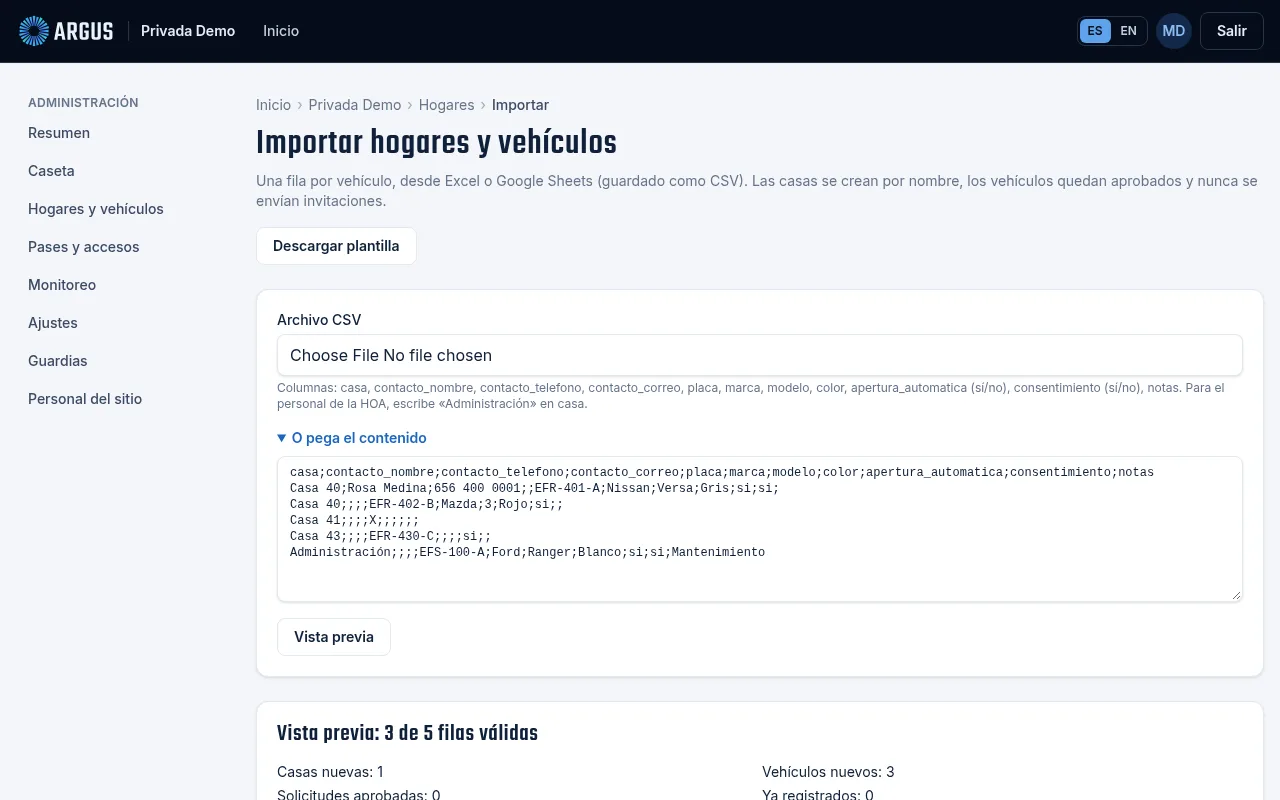This screenshot has height=800, width=1280.
Task: Navigate to Monitoreo in the sidebar
Action: [62, 285]
